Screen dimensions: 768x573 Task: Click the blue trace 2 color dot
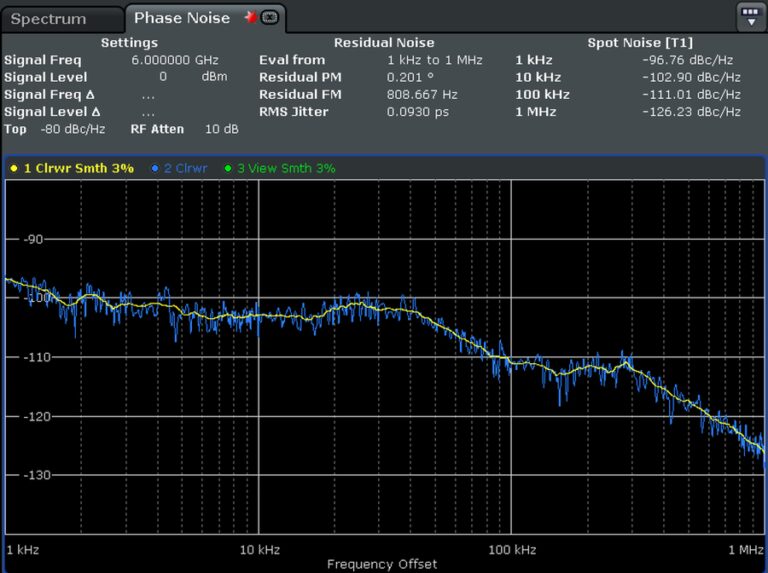click(x=154, y=168)
